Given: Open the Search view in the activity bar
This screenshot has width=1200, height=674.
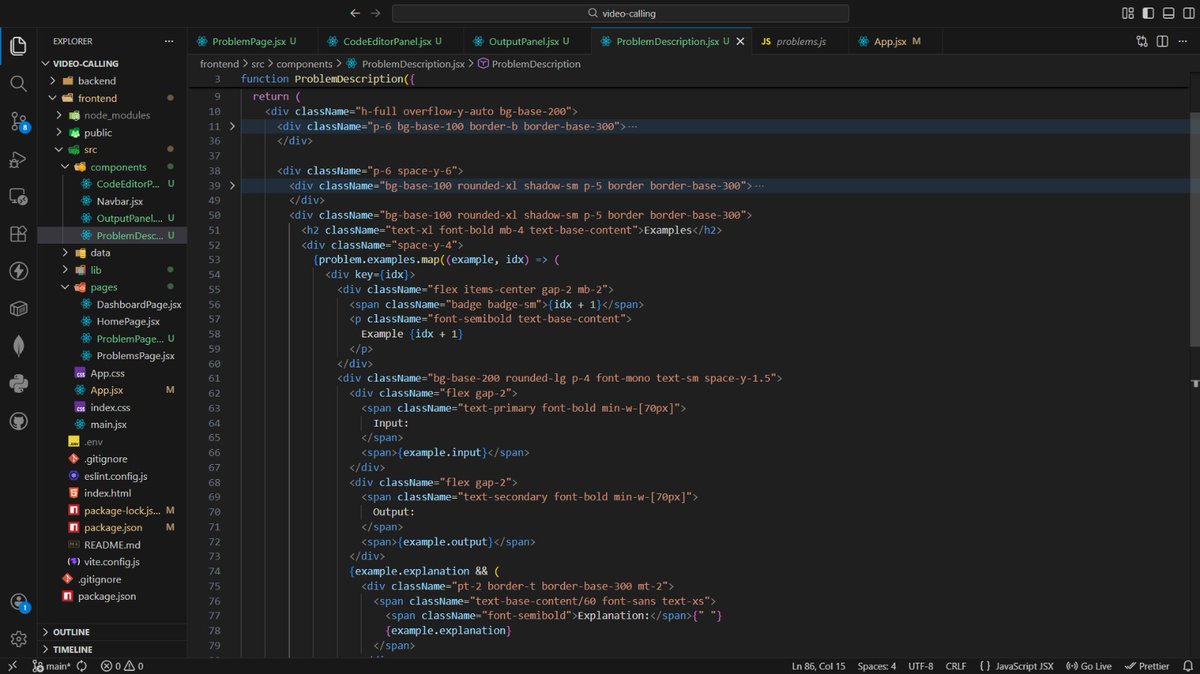Looking at the screenshot, I should (x=18, y=84).
